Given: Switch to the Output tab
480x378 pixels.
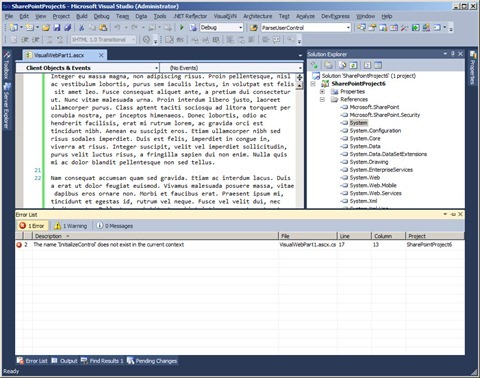Looking at the screenshot, I should pos(65,361).
